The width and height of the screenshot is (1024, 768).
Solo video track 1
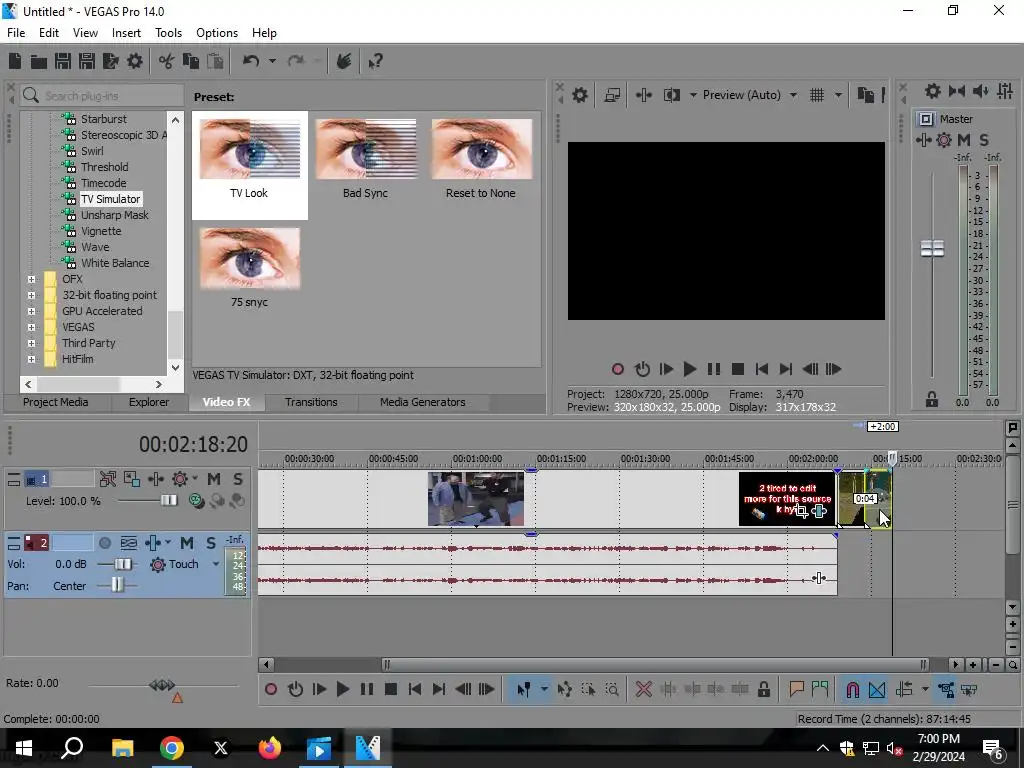tap(238, 479)
